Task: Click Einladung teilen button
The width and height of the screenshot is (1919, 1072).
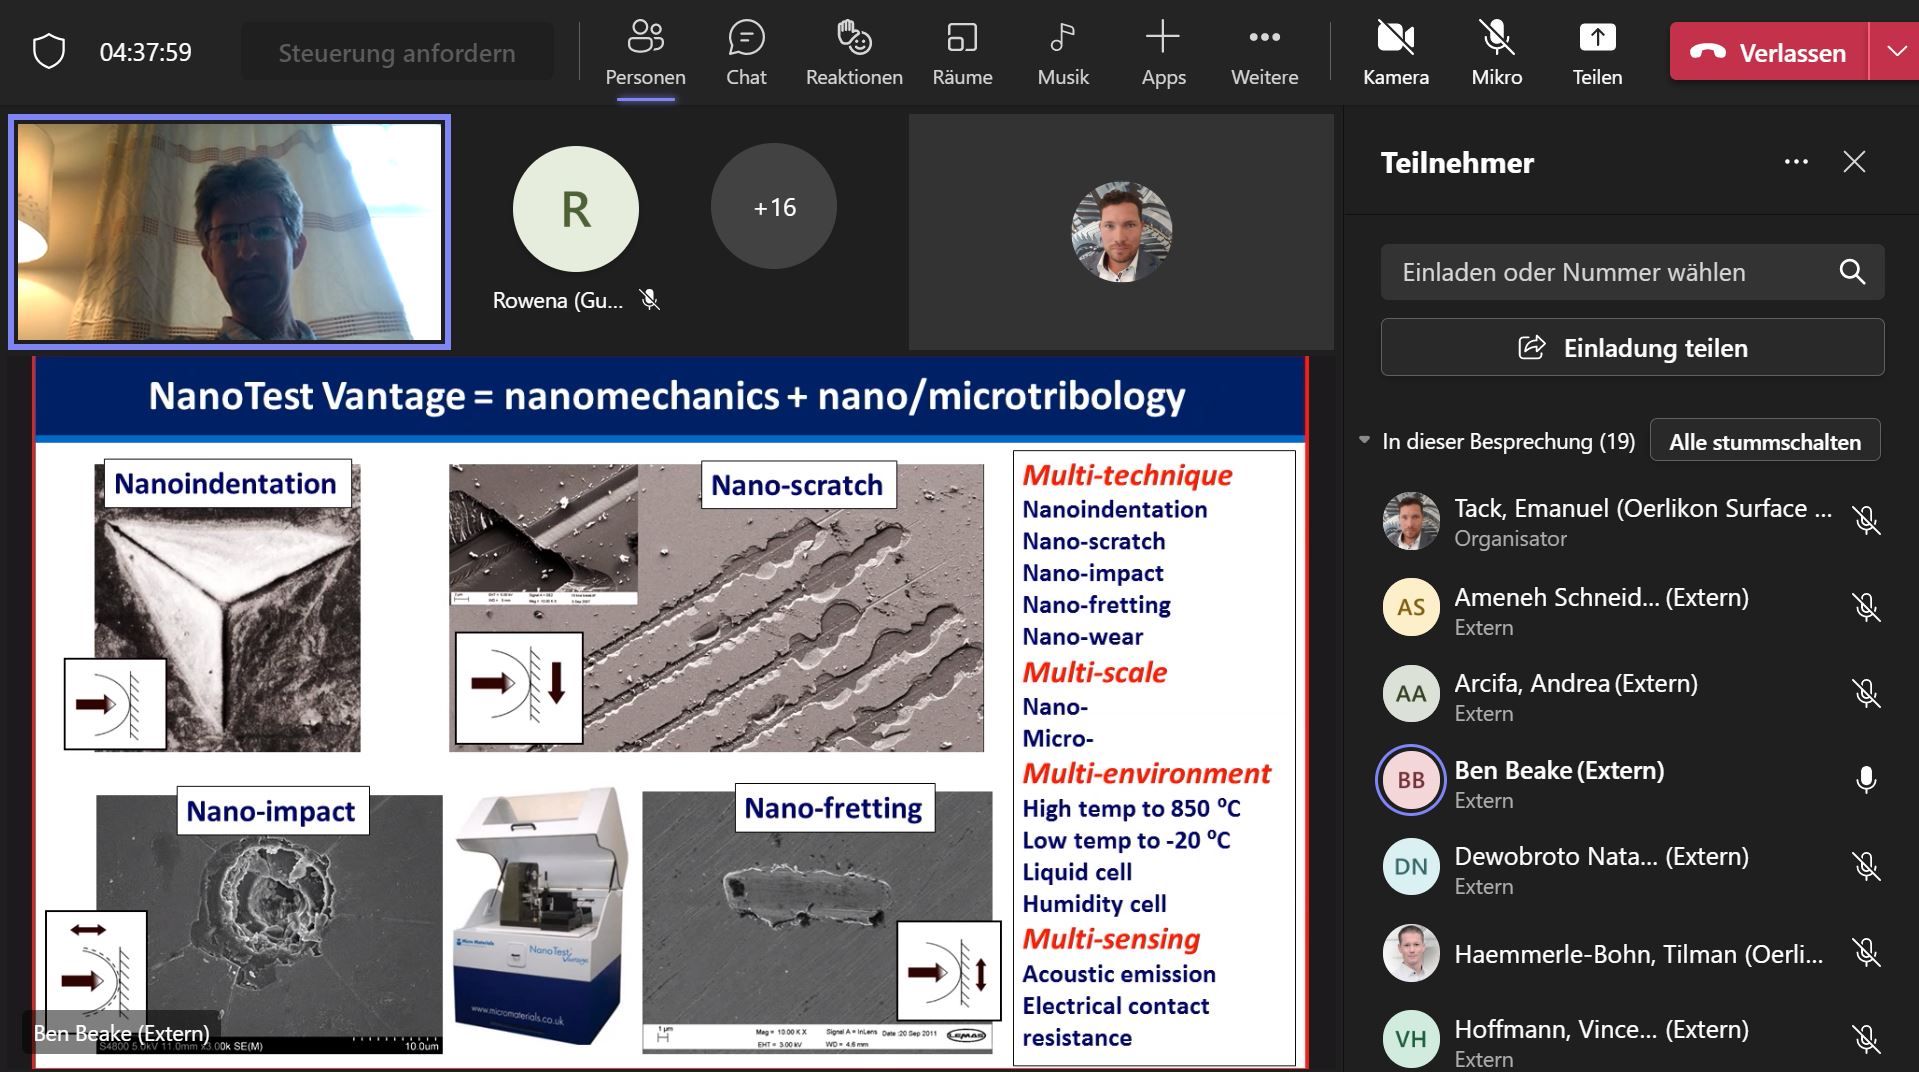Action: [x=1632, y=348]
